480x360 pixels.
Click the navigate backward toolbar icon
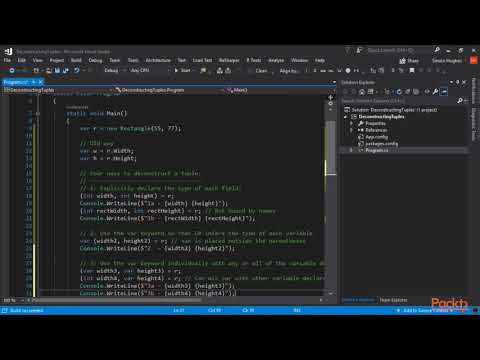tap(12, 70)
